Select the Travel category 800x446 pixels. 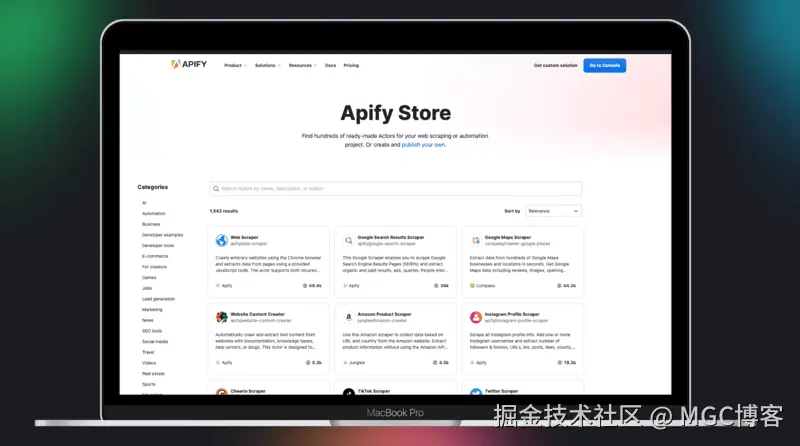coord(148,353)
